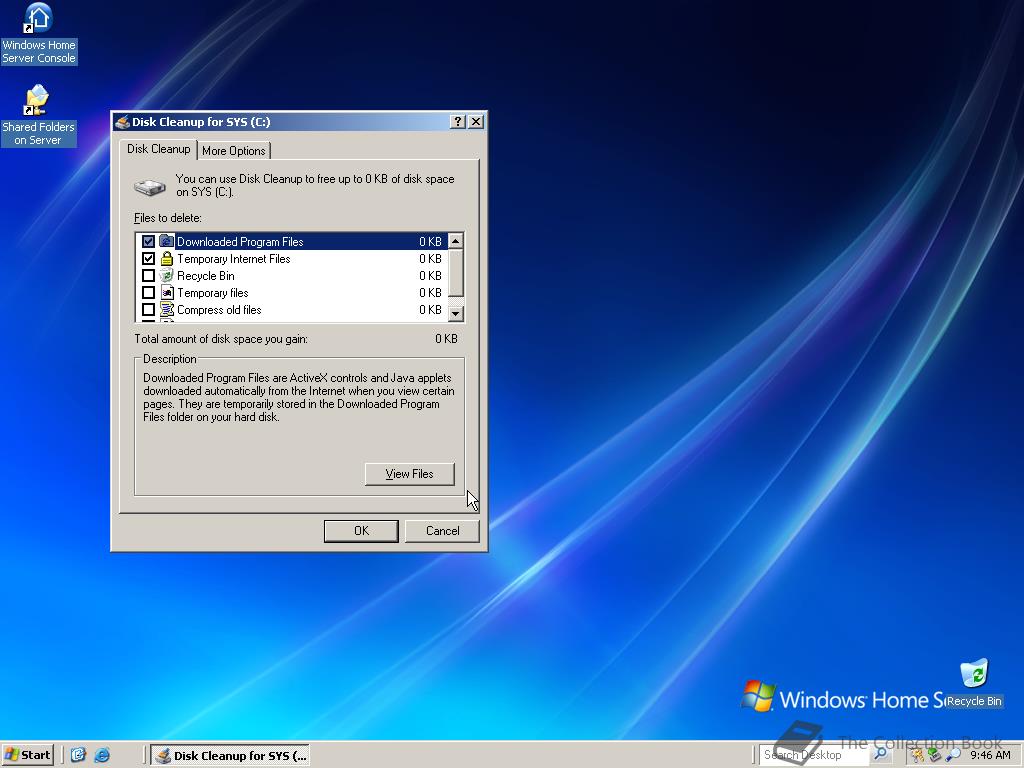This screenshot has width=1024, height=768.
Task: Open the Recycle Bin desktop icon
Action: (x=974, y=683)
